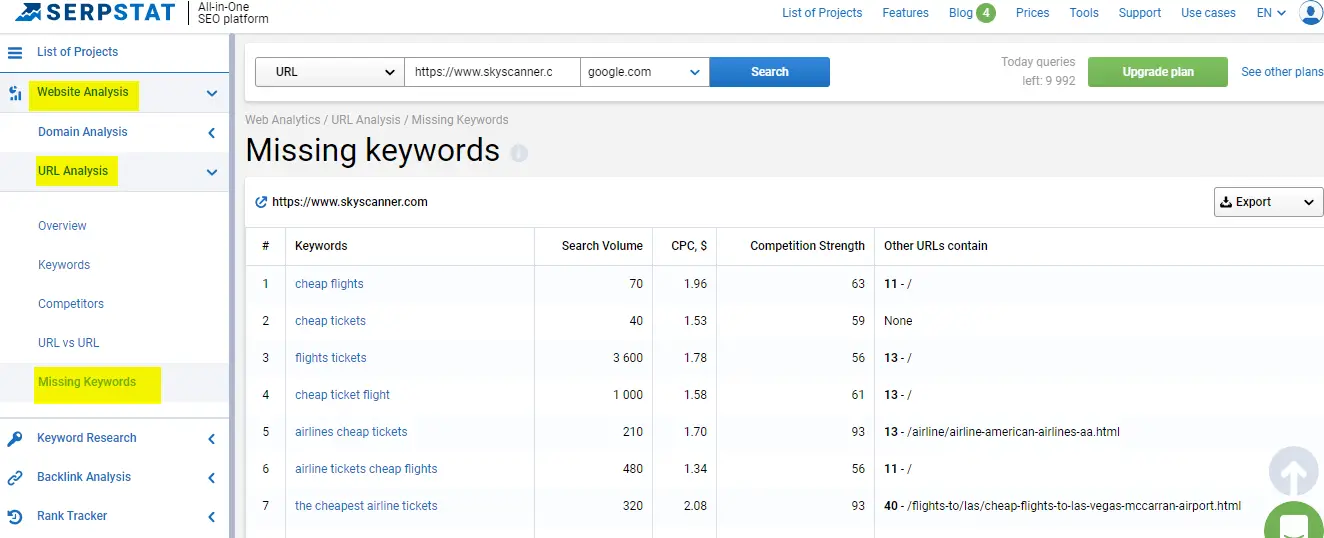Viewport: 1324px width, 538px height.
Task: Click the URL Analysis breadcrumb
Action: (366, 120)
